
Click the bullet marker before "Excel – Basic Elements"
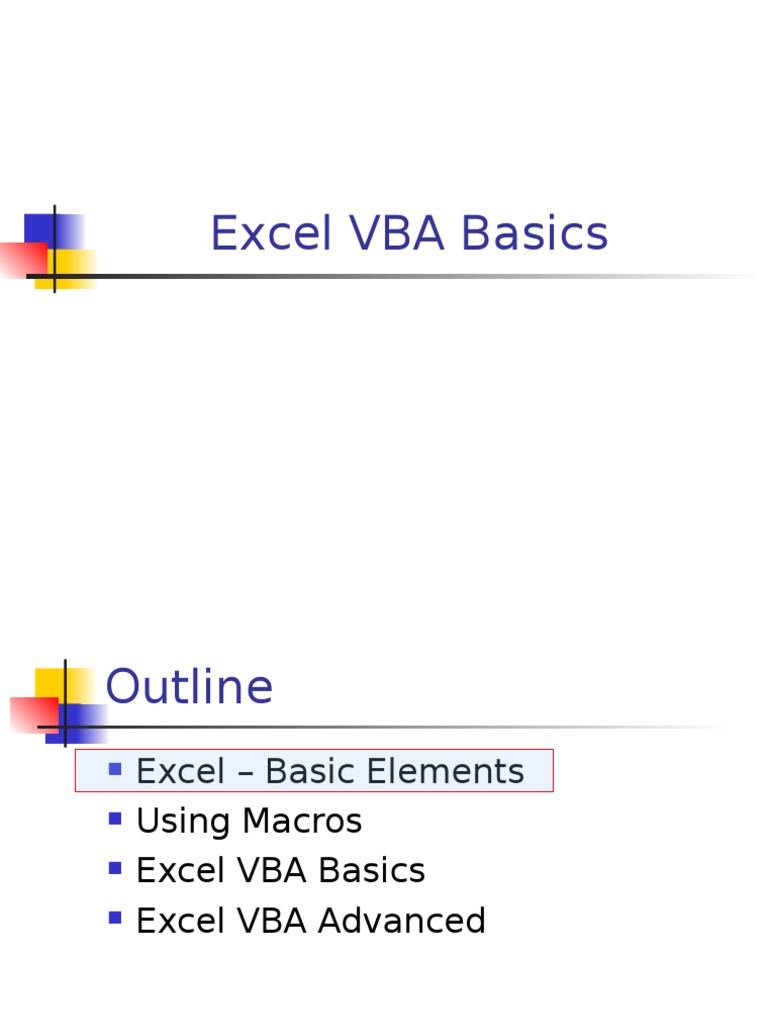point(115,769)
